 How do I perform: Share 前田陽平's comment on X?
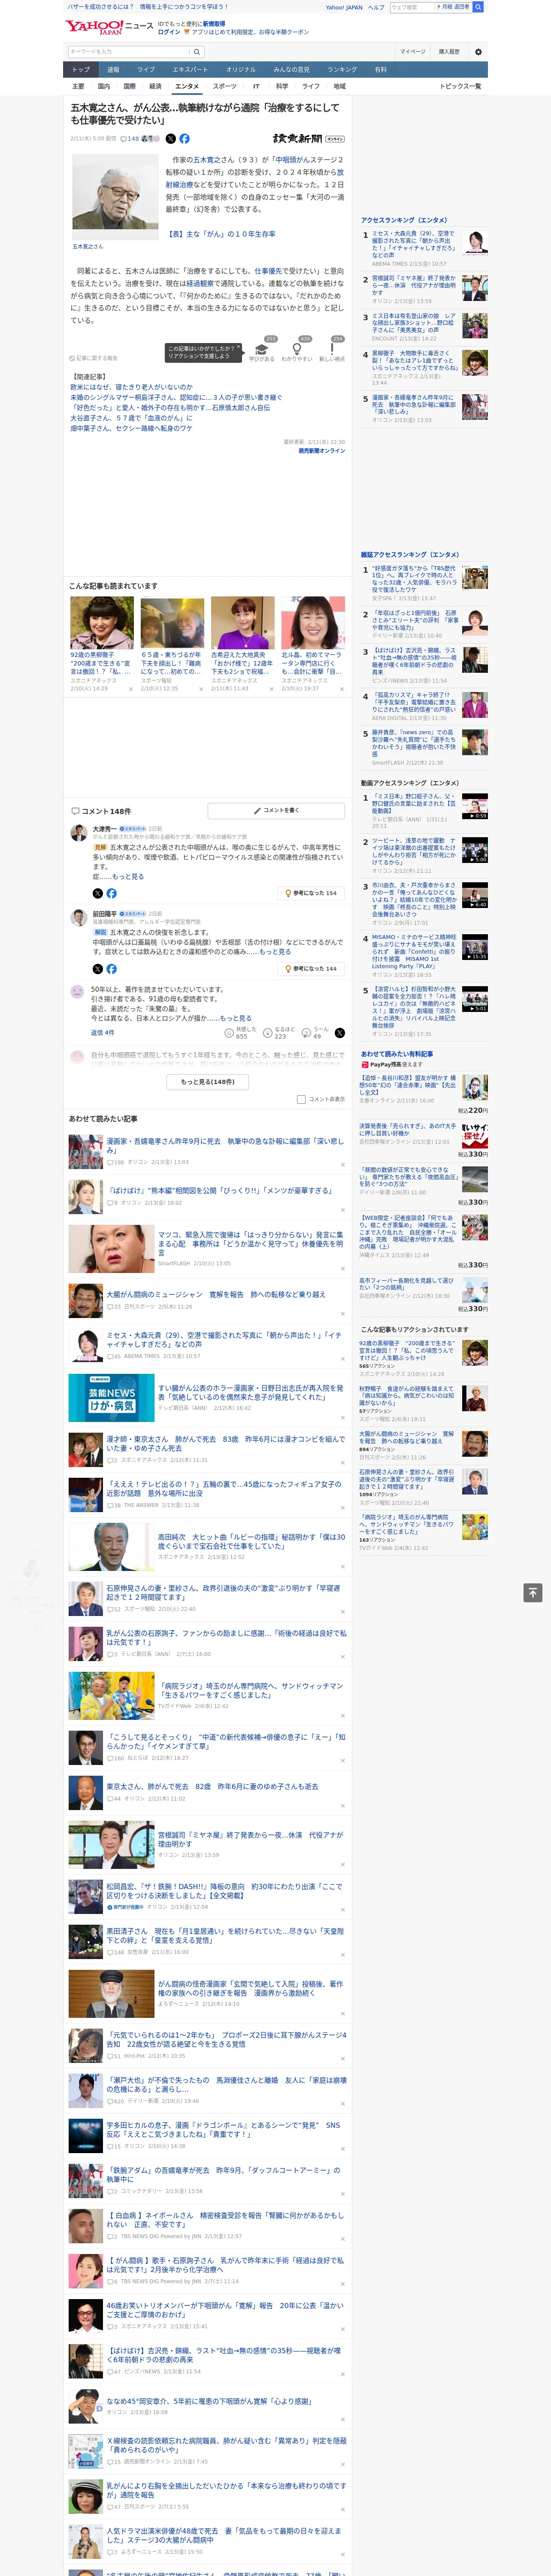point(98,969)
